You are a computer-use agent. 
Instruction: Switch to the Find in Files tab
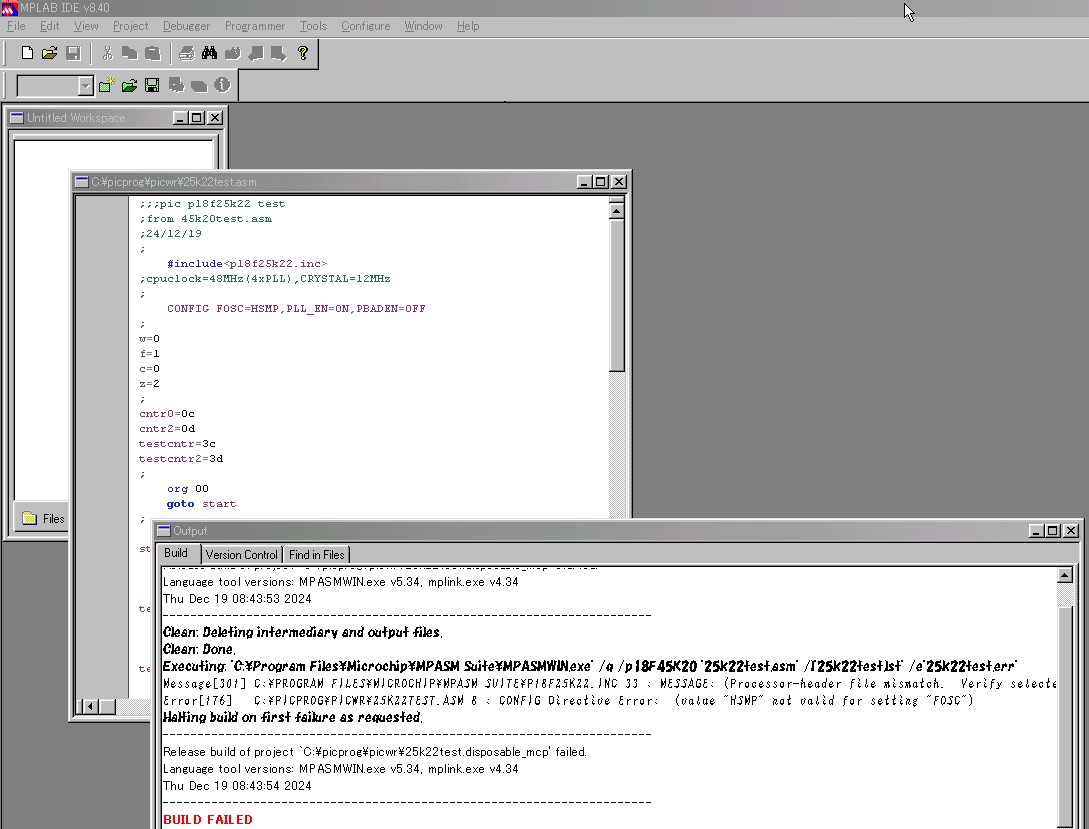click(x=317, y=555)
